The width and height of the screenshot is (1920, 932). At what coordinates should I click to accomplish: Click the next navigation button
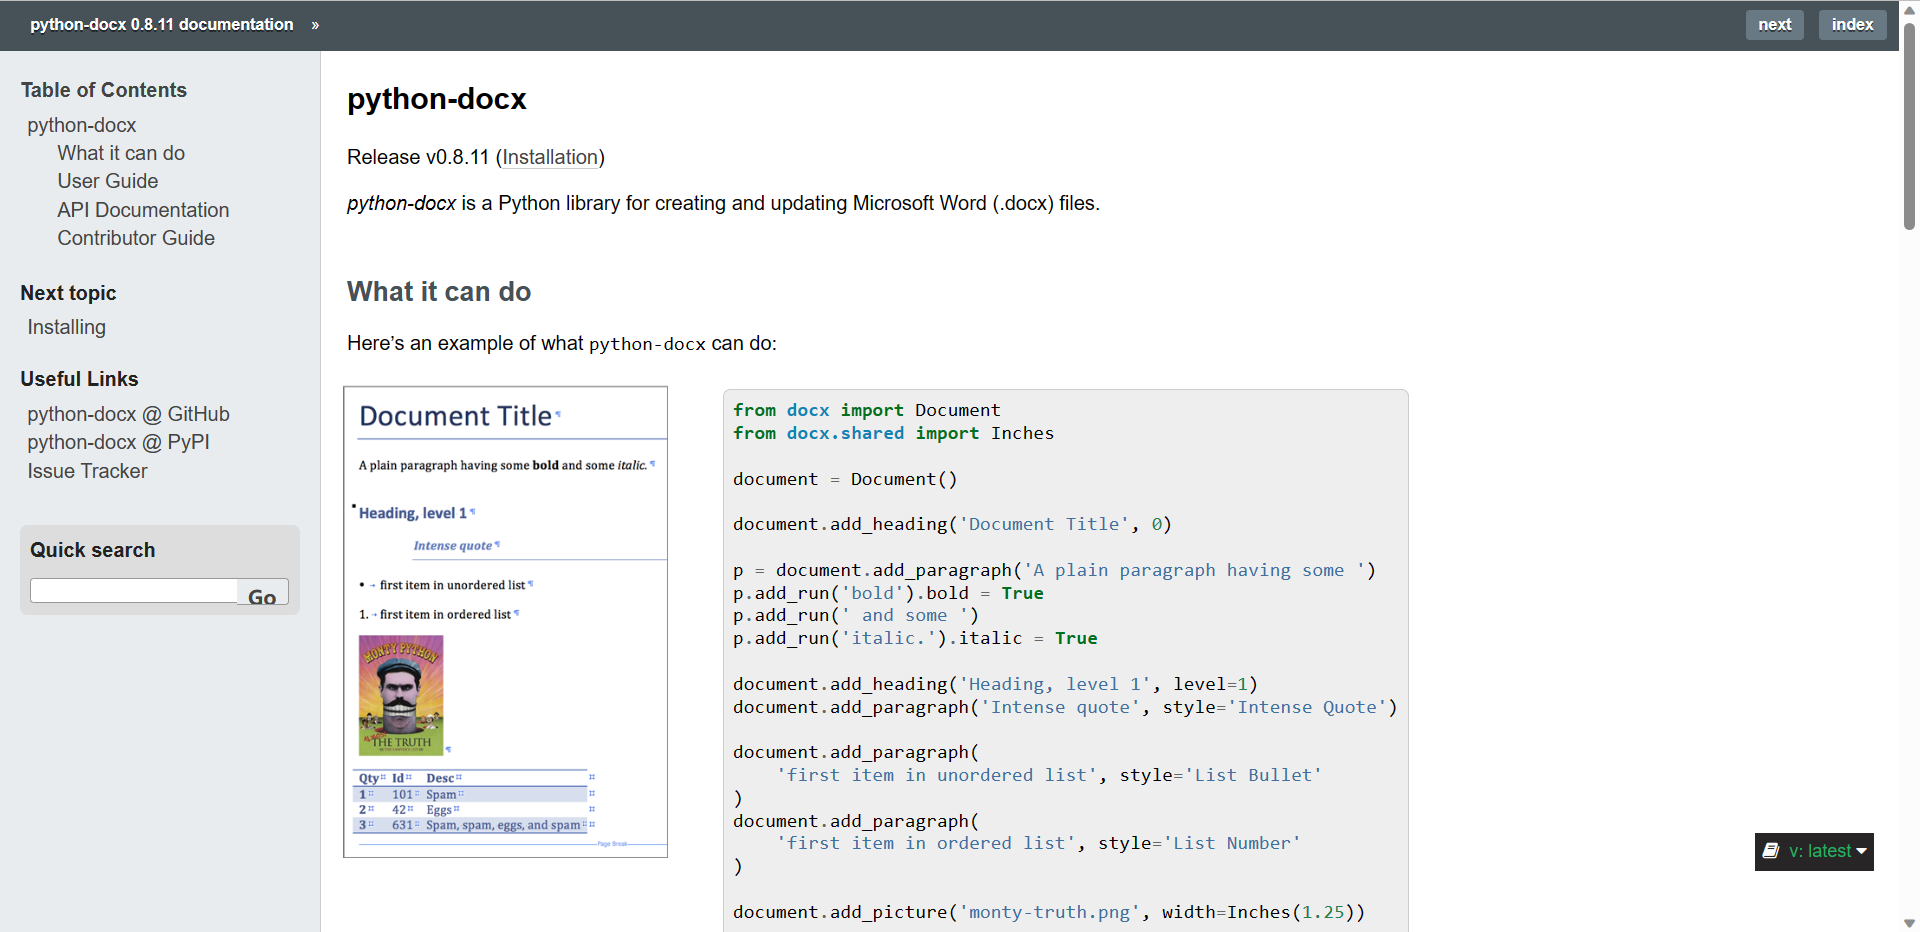pyautogui.click(x=1775, y=25)
